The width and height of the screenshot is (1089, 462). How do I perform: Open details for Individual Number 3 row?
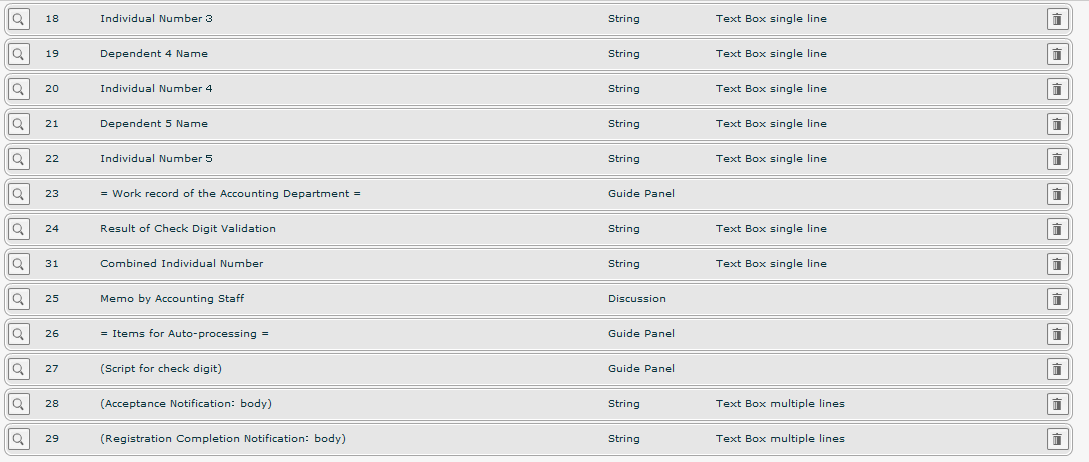[x=19, y=19]
